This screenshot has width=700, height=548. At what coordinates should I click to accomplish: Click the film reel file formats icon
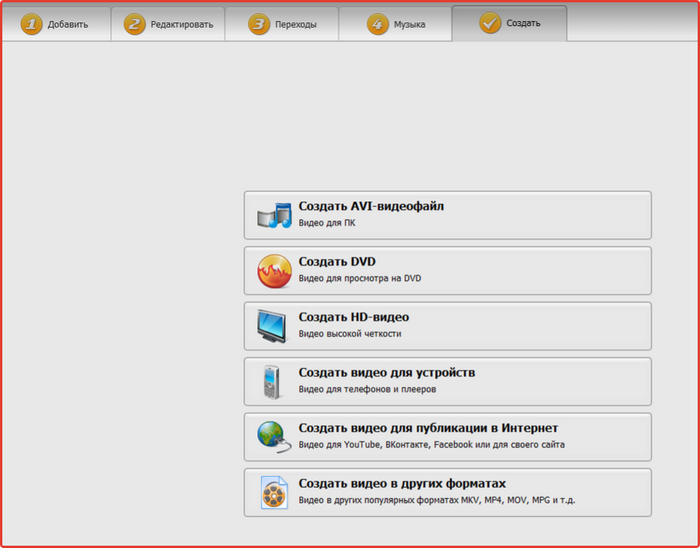[x=274, y=493]
